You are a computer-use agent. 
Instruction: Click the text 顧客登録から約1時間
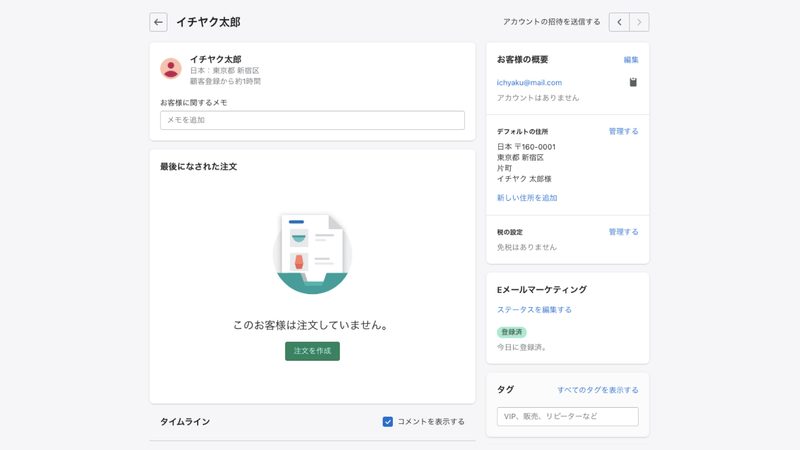pos(225,81)
